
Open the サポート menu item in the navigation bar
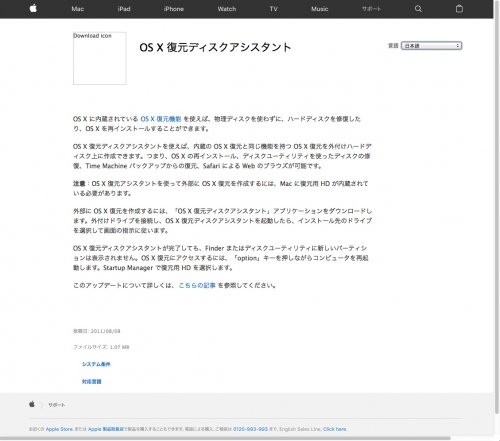(371, 9)
